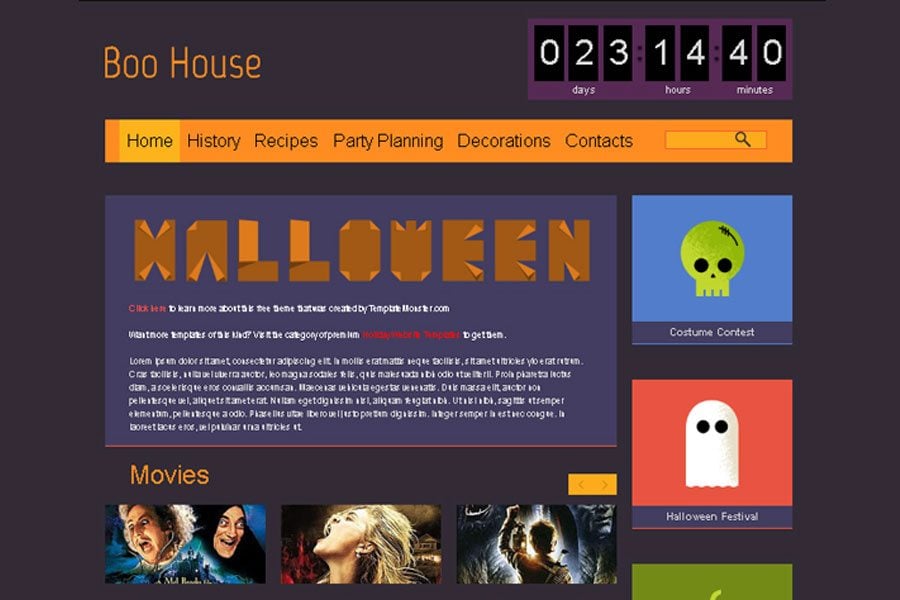
Task: Open the History menu item
Action: 214,141
